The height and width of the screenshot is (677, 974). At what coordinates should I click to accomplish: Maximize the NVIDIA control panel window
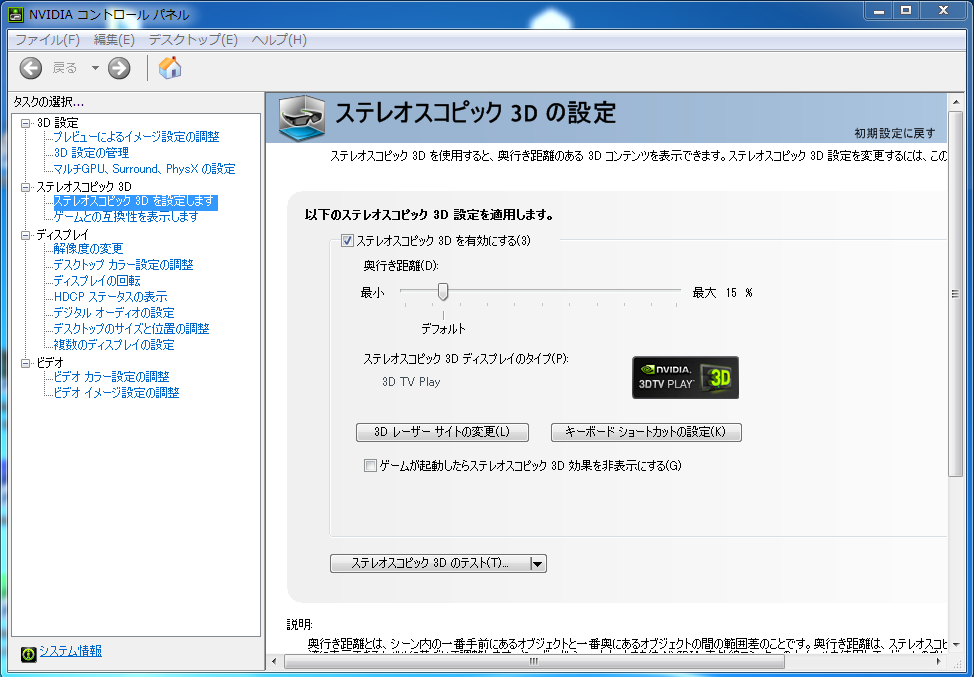[906, 11]
